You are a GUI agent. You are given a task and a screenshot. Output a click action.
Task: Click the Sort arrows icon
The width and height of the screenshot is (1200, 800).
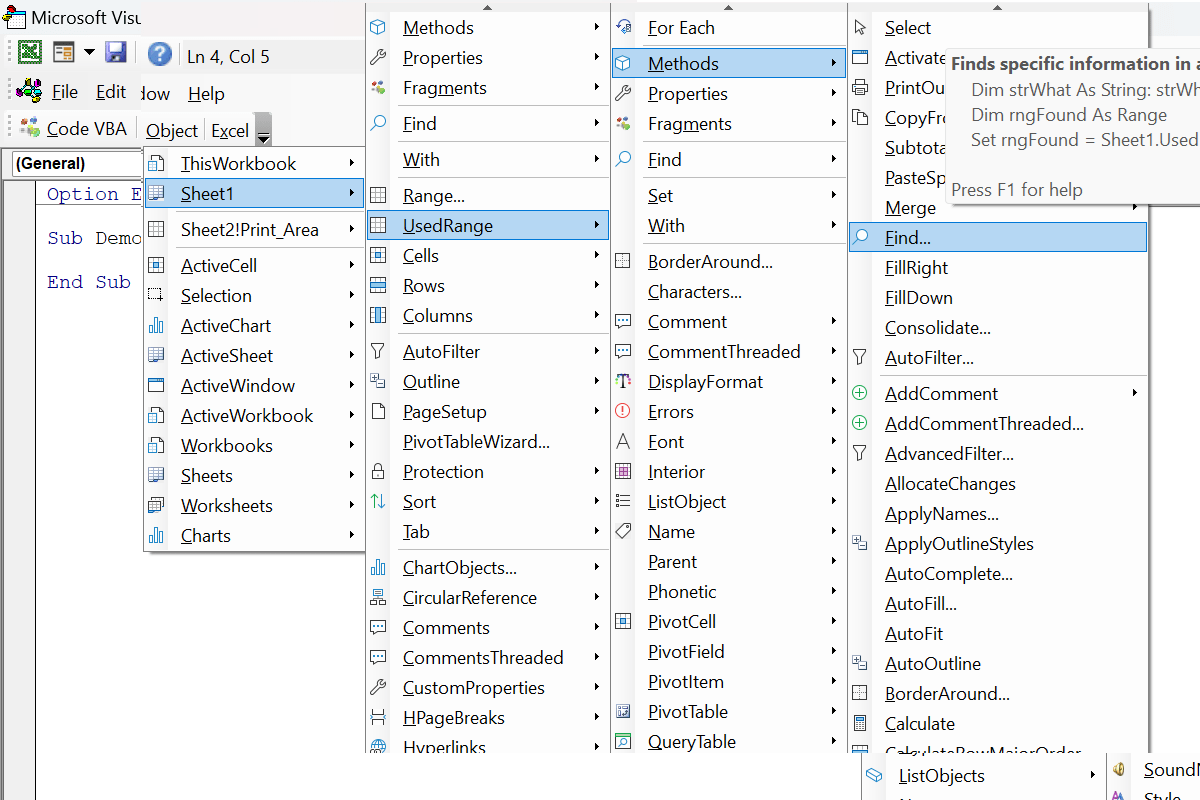coord(378,501)
